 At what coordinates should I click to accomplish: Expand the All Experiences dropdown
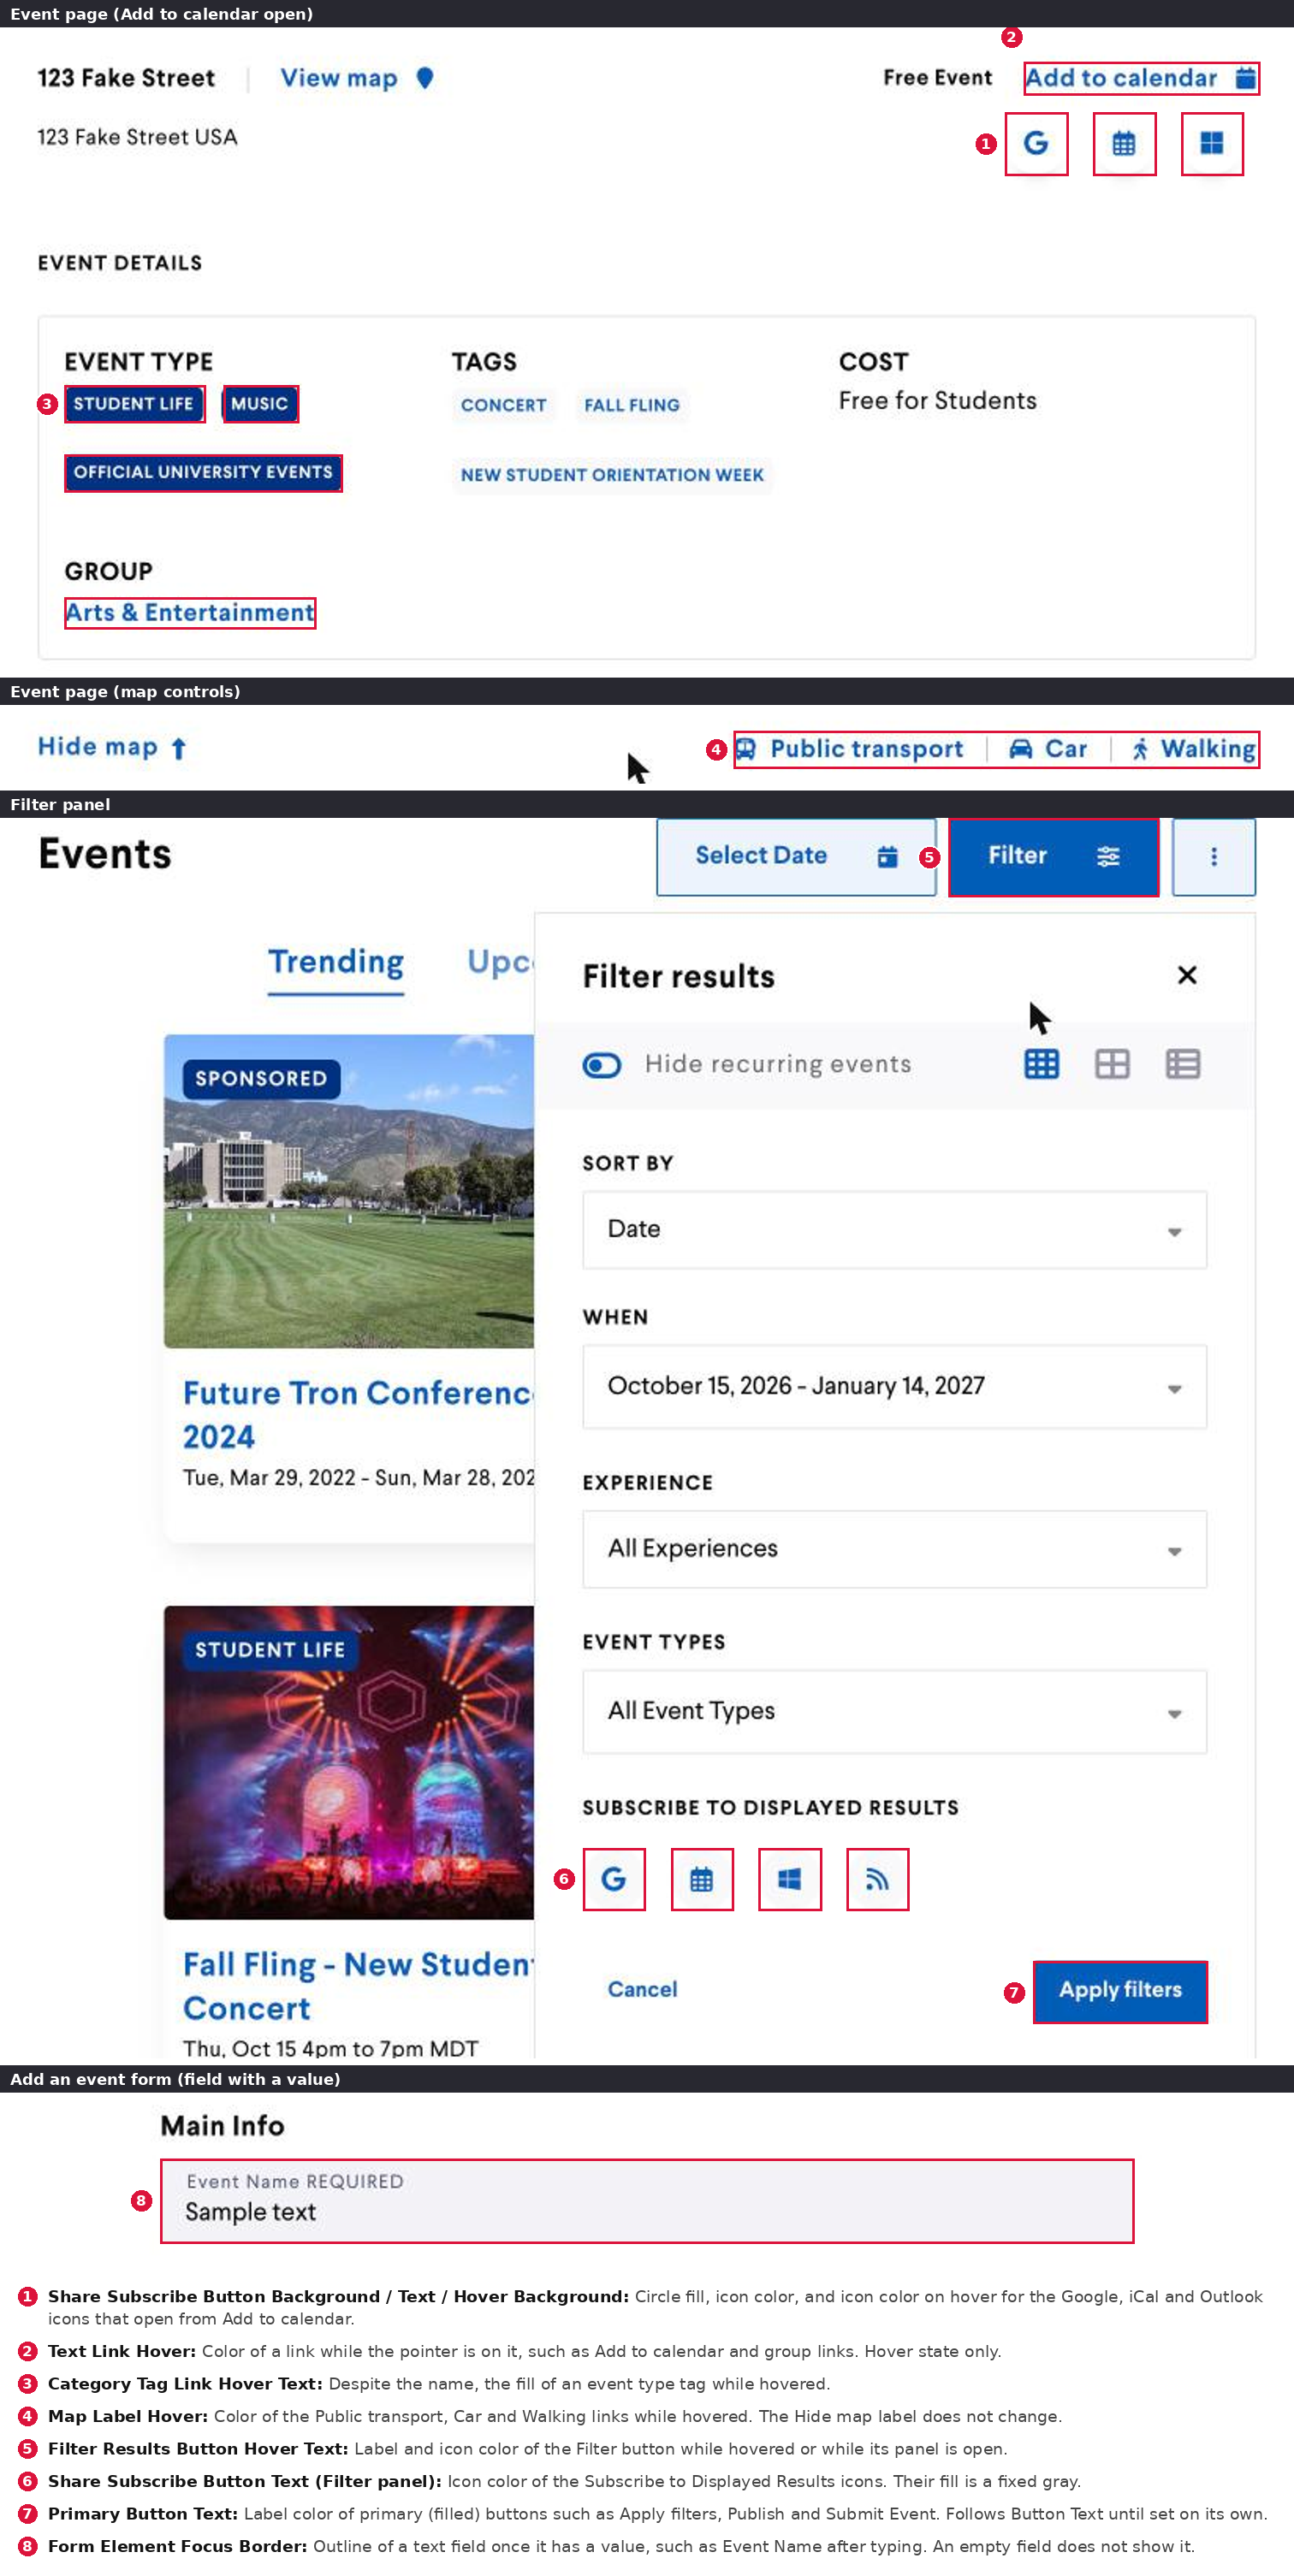coord(895,1550)
